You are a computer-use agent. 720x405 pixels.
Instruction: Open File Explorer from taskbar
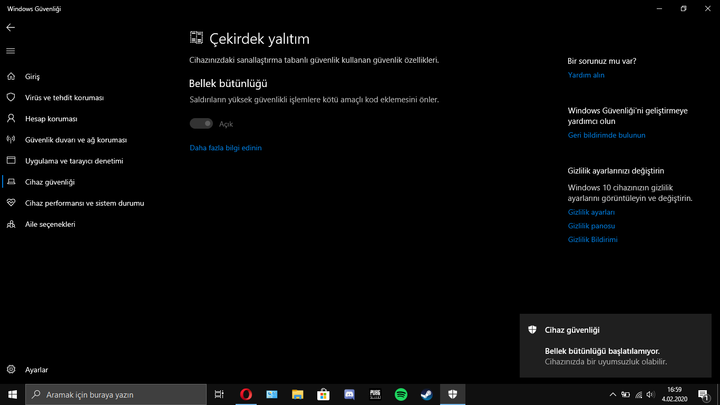pos(298,394)
